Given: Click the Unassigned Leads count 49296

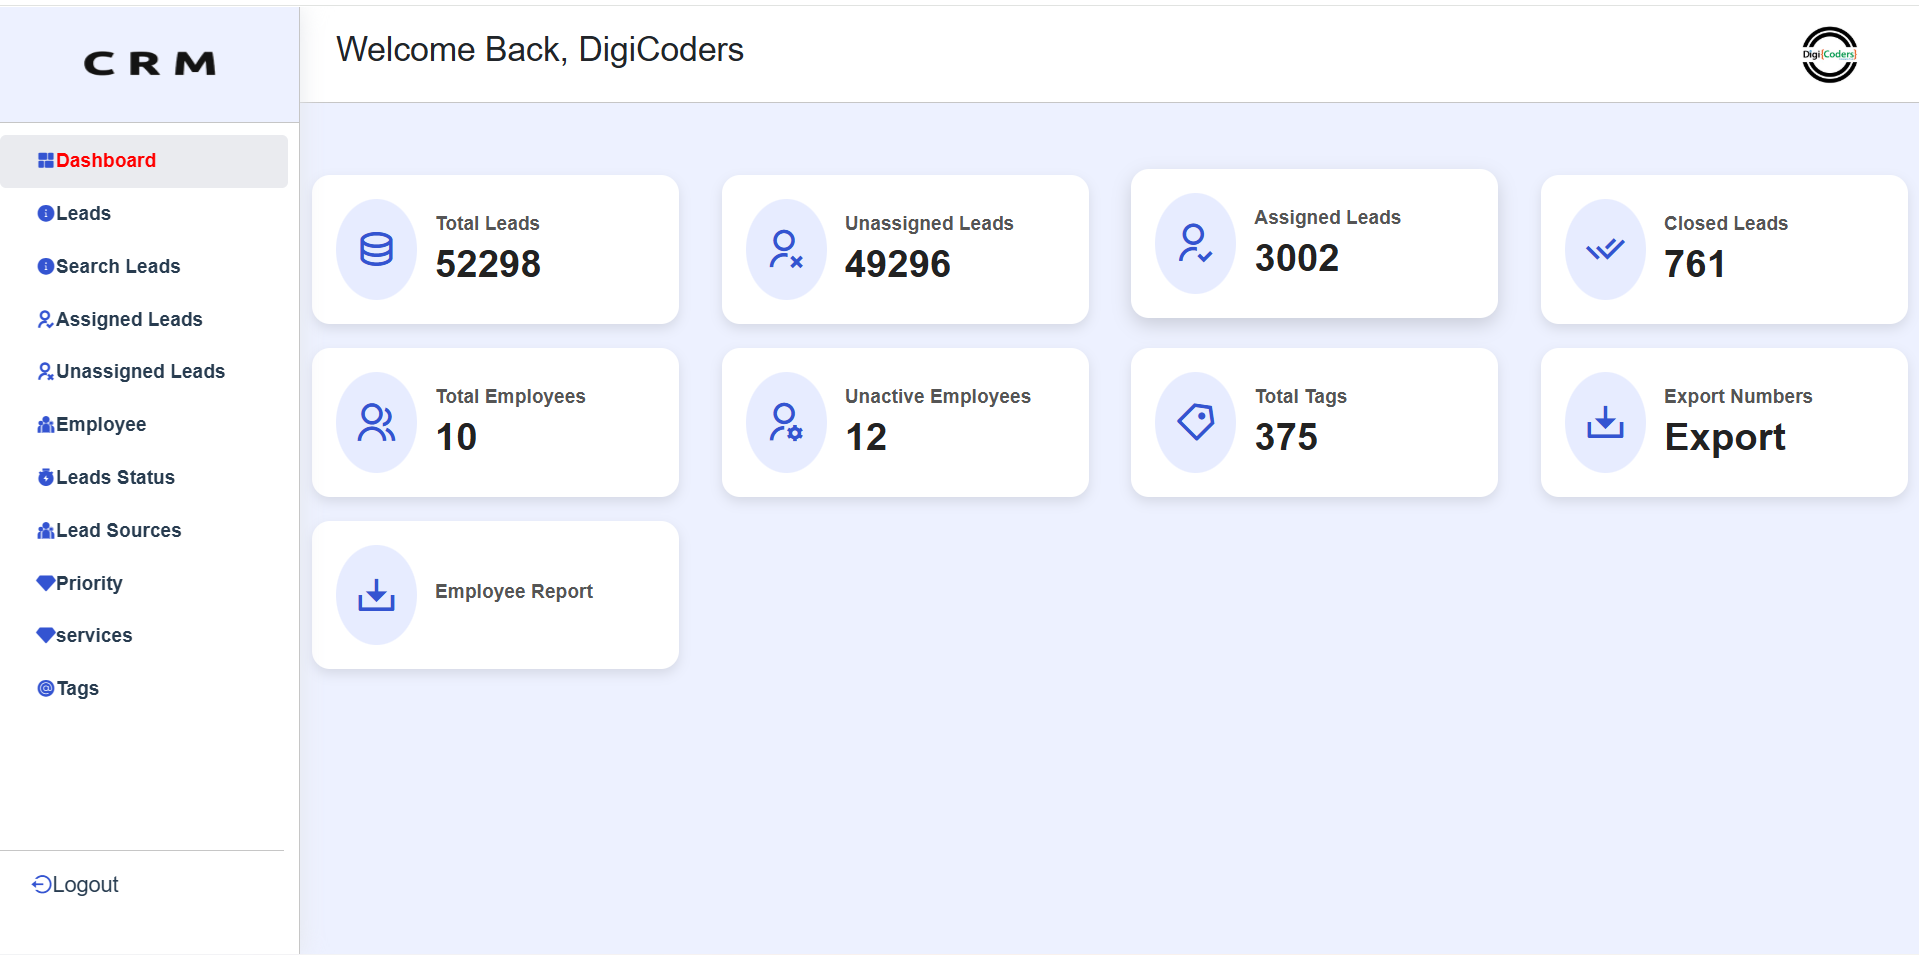Looking at the screenshot, I should [x=897, y=264].
